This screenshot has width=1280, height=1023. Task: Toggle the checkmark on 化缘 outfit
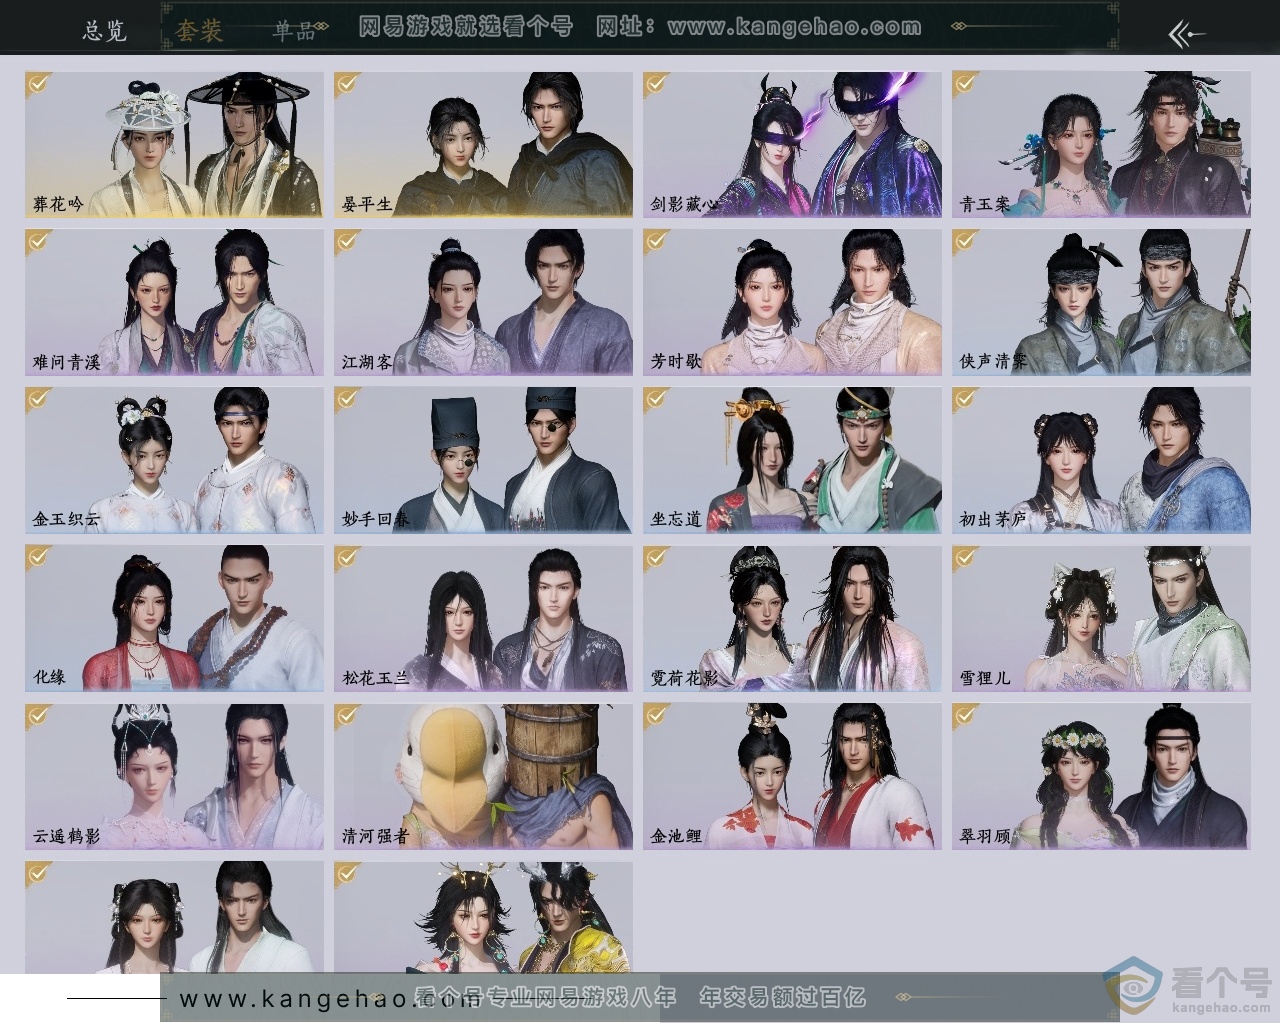coord(39,559)
